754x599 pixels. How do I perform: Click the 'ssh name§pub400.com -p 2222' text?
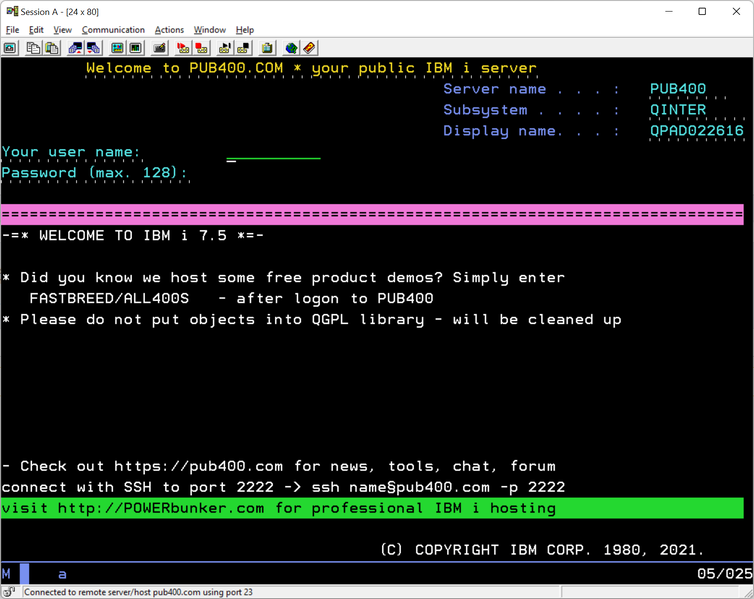click(x=438, y=487)
